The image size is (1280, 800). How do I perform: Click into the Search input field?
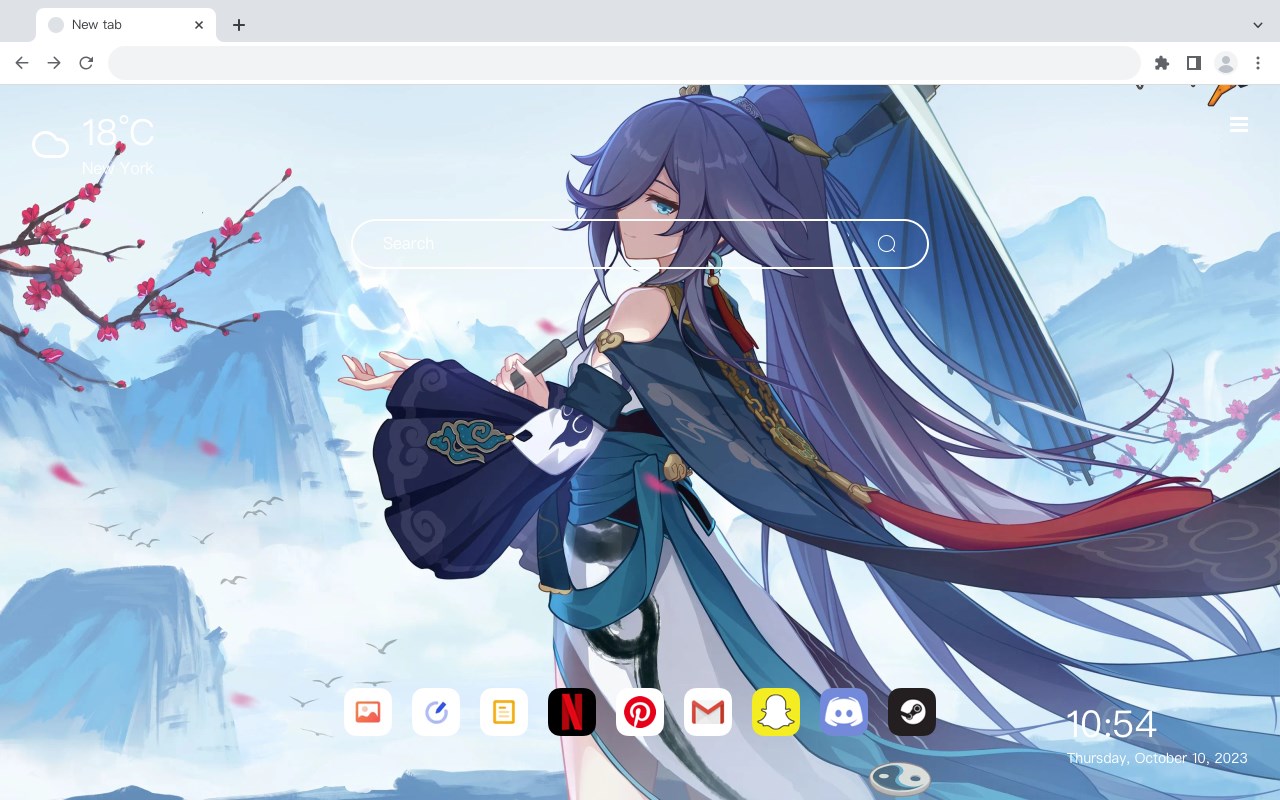click(640, 244)
